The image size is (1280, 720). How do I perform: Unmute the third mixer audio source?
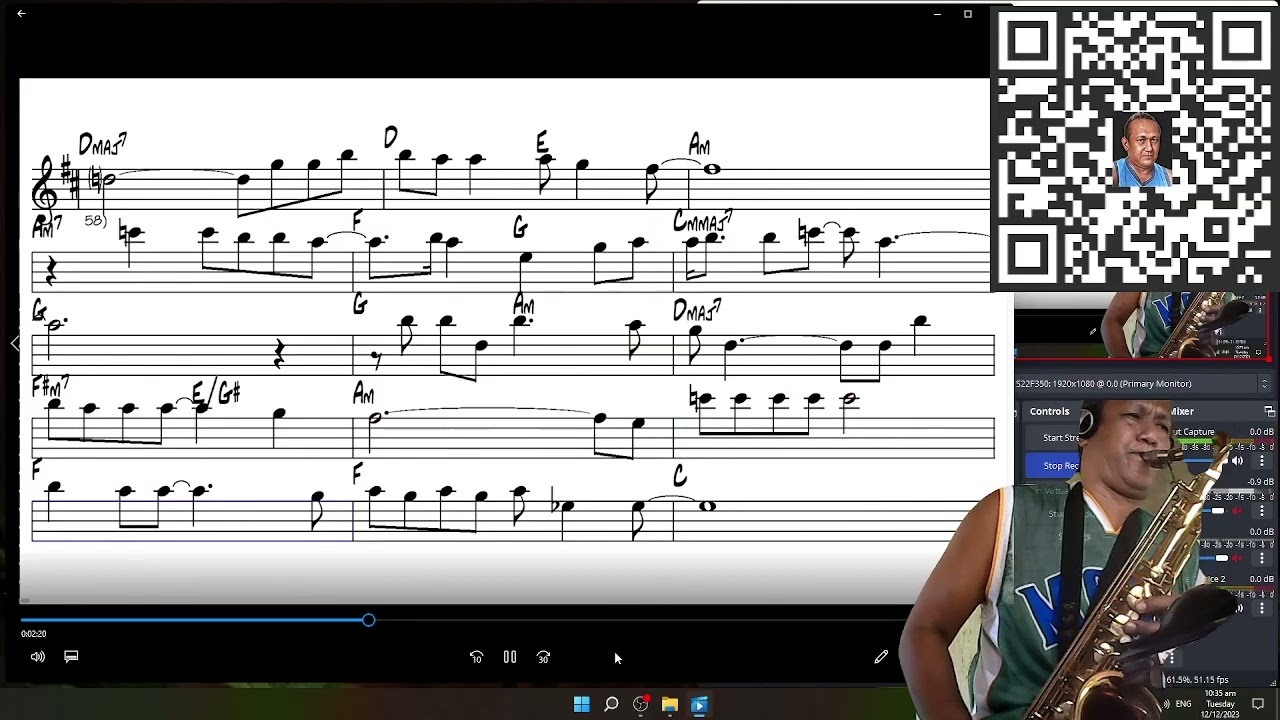click(x=1237, y=558)
